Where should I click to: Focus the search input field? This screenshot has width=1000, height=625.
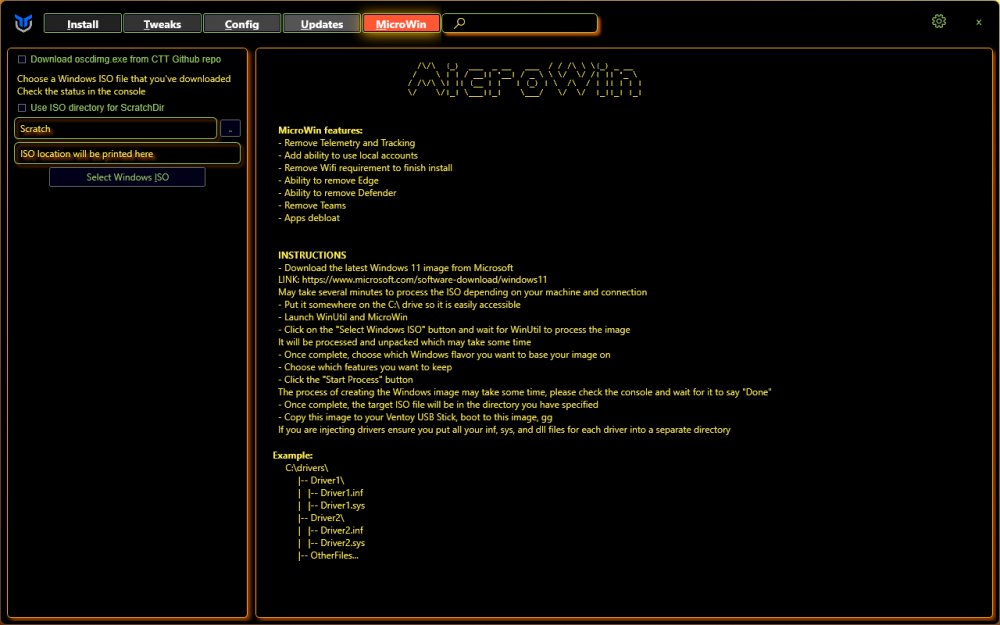pyautogui.click(x=520, y=23)
